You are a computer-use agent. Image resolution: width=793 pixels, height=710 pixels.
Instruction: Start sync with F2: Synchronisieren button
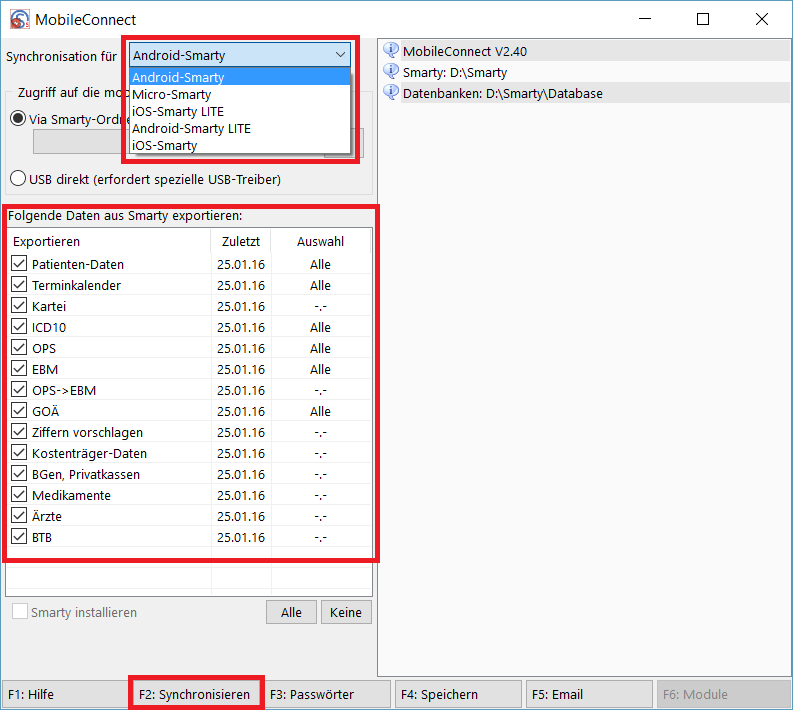pos(196,694)
